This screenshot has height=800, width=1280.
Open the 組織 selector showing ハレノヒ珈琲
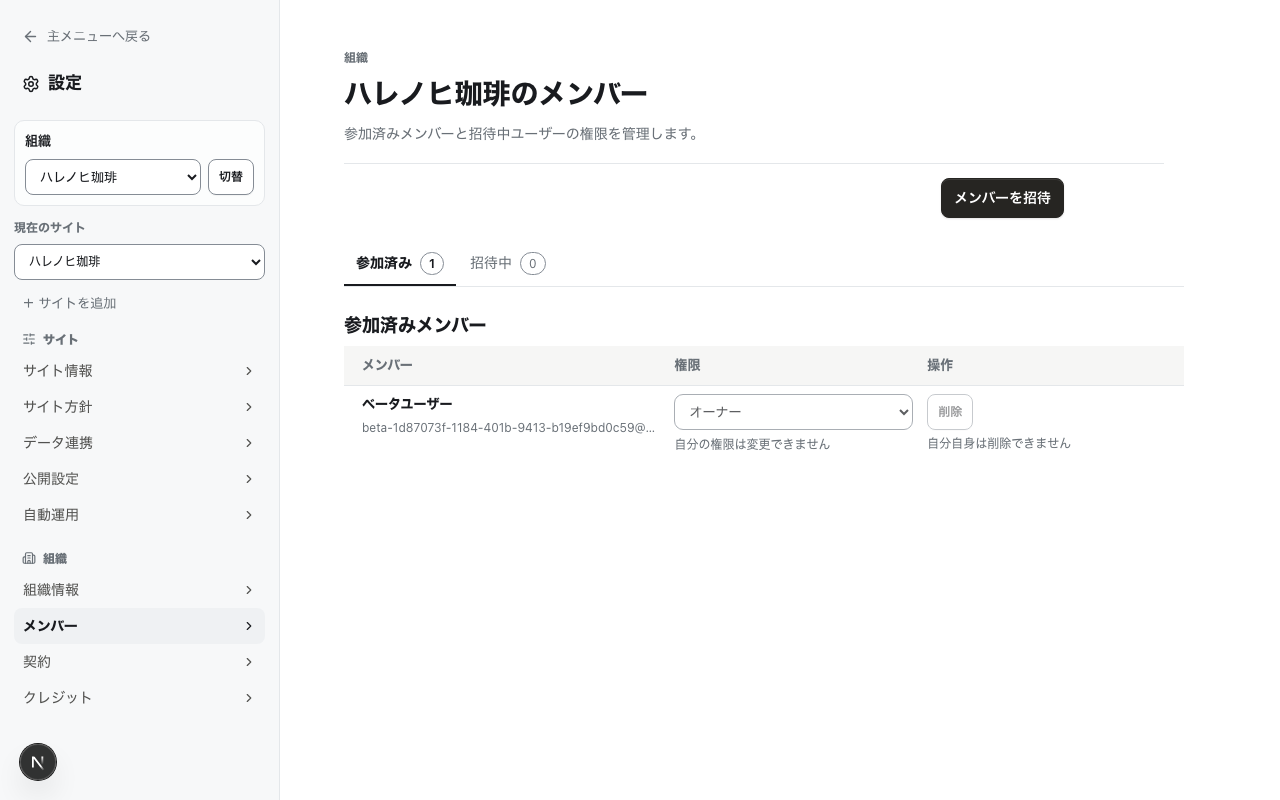(x=113, y=177)
